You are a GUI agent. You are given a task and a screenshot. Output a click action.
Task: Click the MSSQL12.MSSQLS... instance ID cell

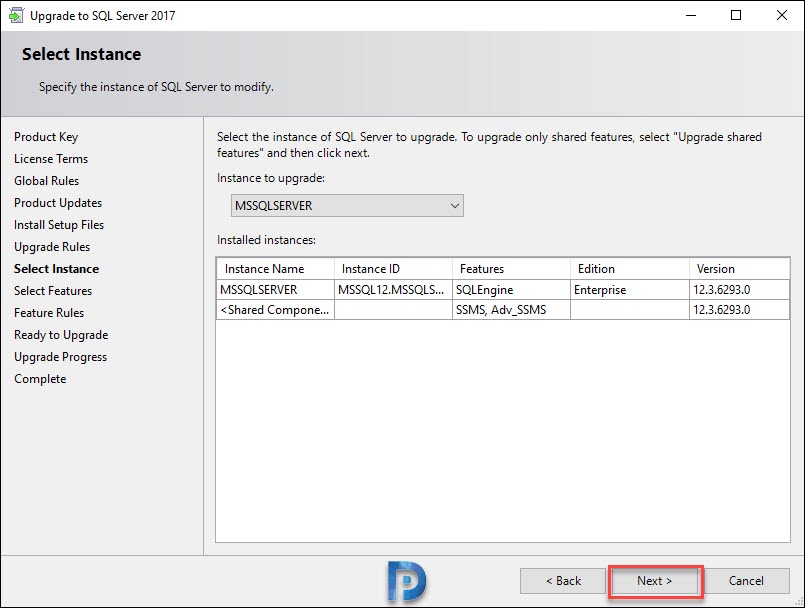[x=393, y=290]
